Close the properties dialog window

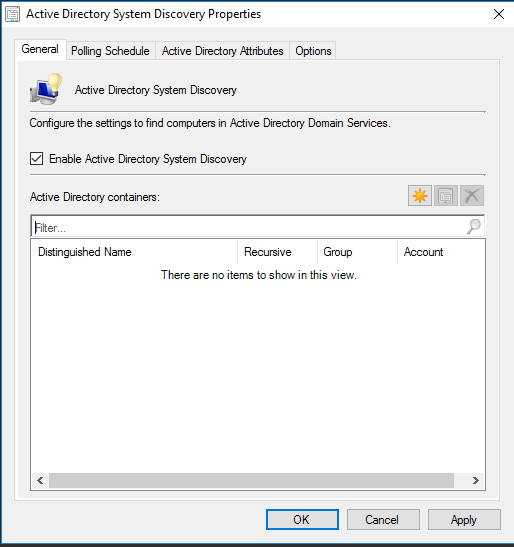499,14
